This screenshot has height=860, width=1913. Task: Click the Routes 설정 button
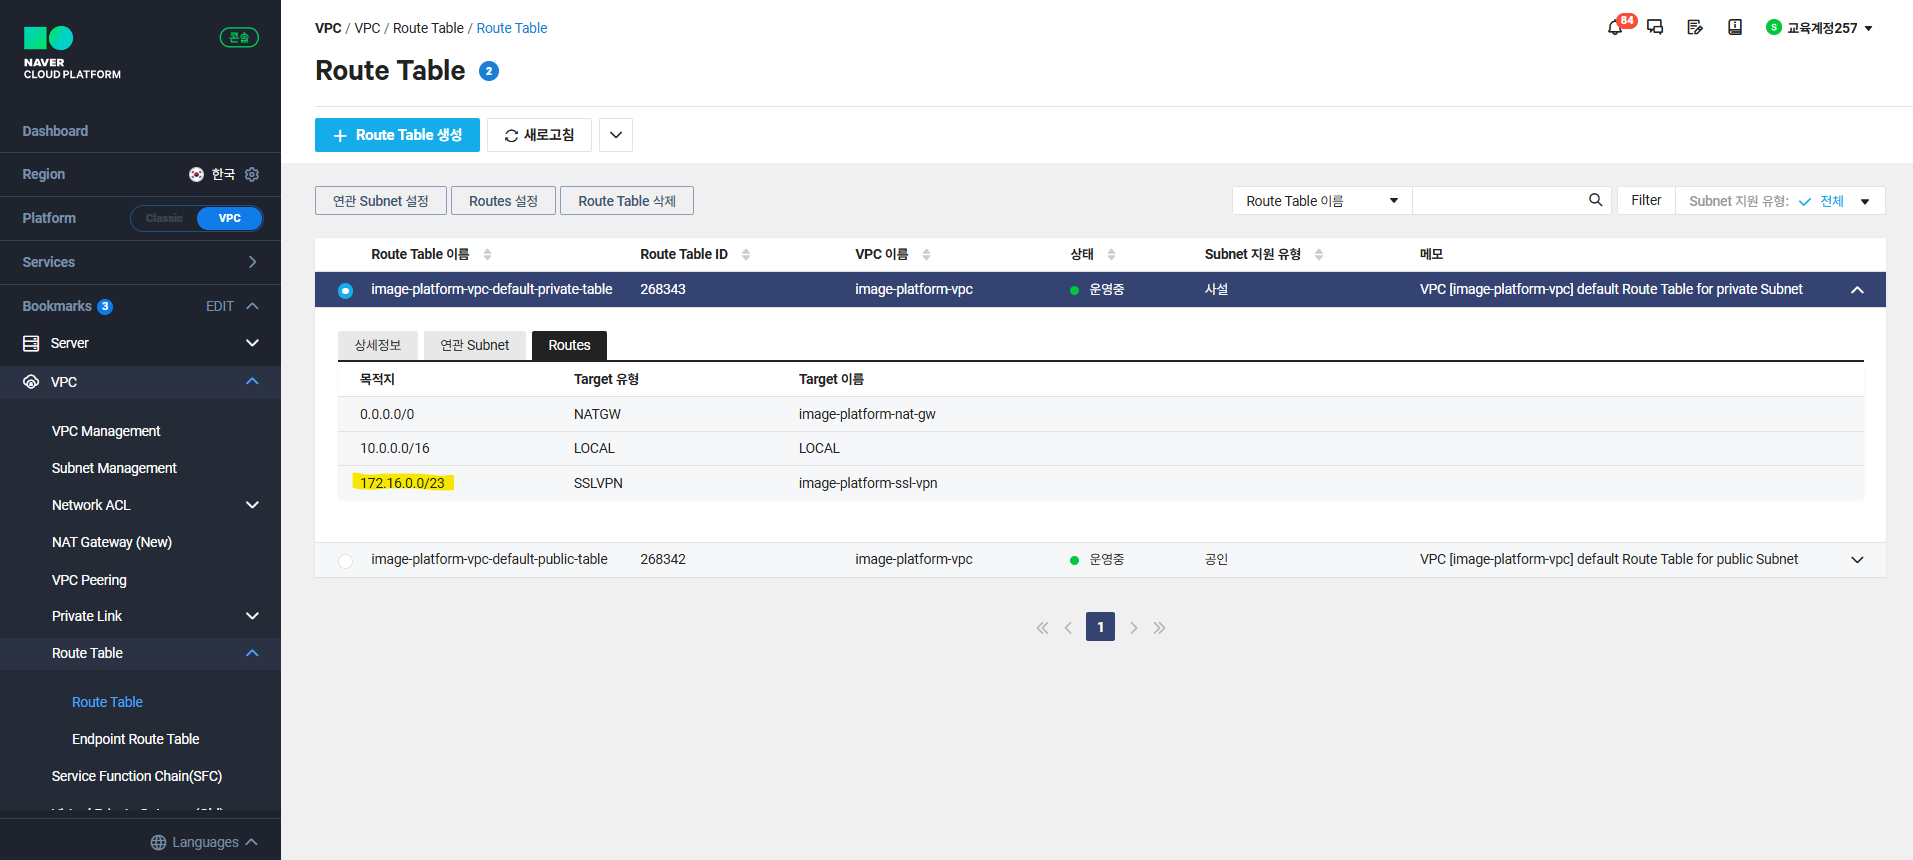[x=503, y=201]
